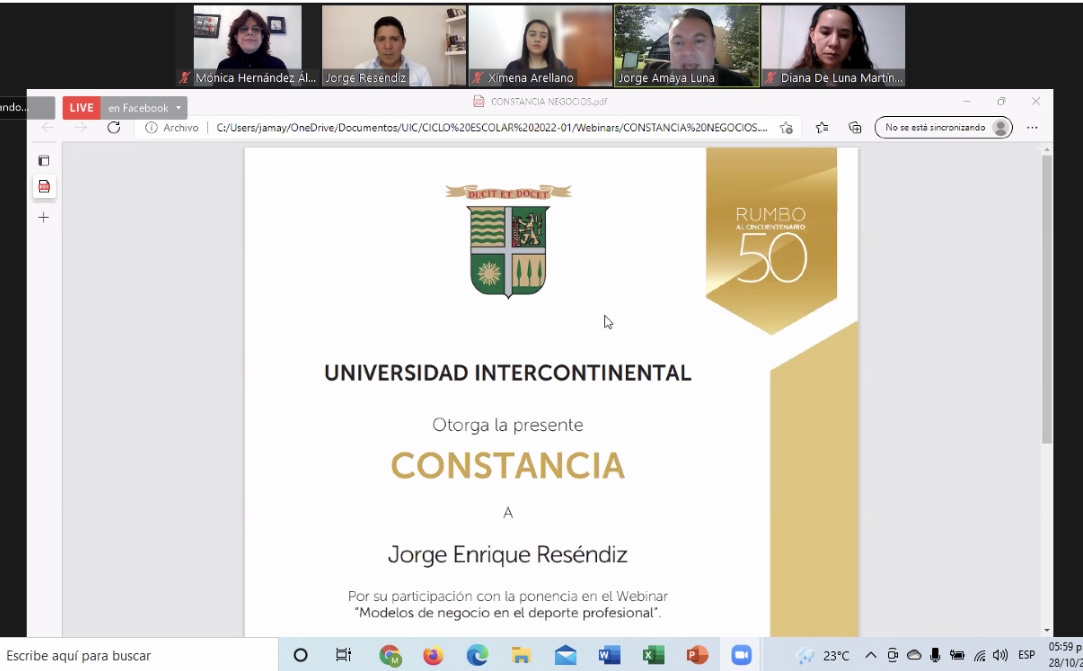Click the name 'Jorge Enrique Reséndiz' in the certificate
1083x671 pixels.
pos(508,554)
